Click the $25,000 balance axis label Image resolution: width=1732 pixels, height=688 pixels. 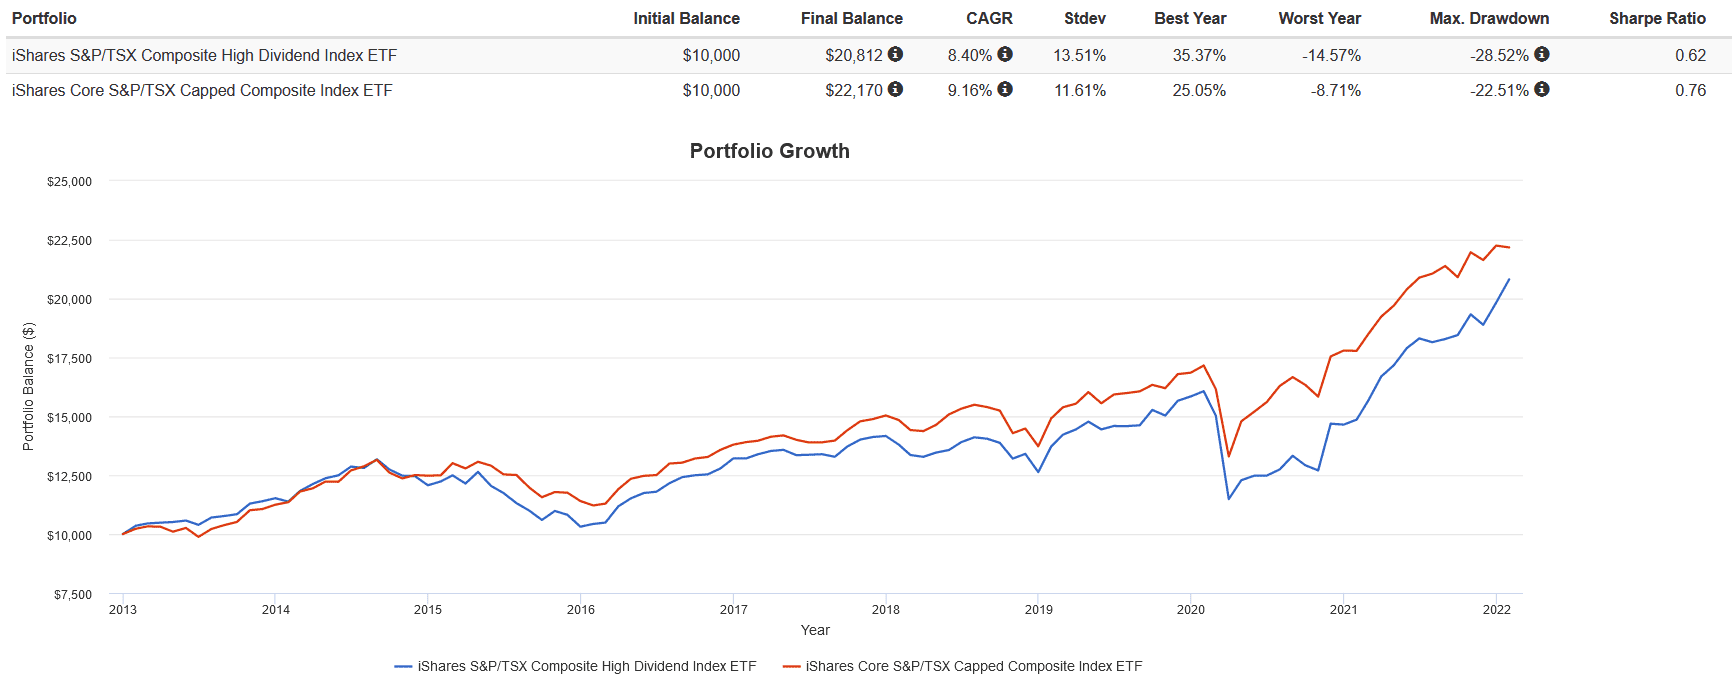[69, 182]
